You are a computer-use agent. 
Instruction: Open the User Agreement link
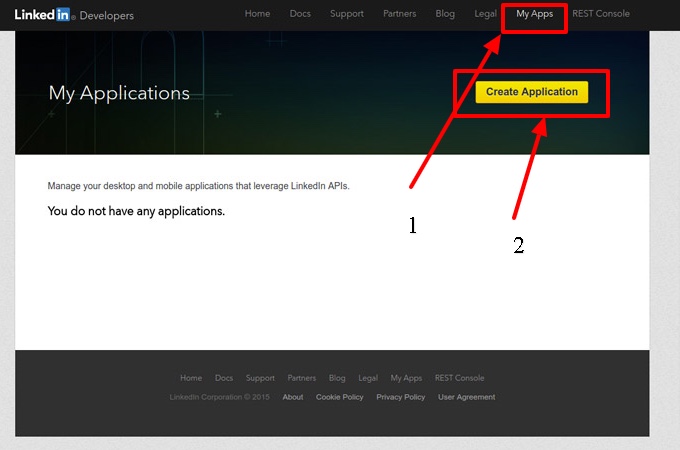coord(467,397)
